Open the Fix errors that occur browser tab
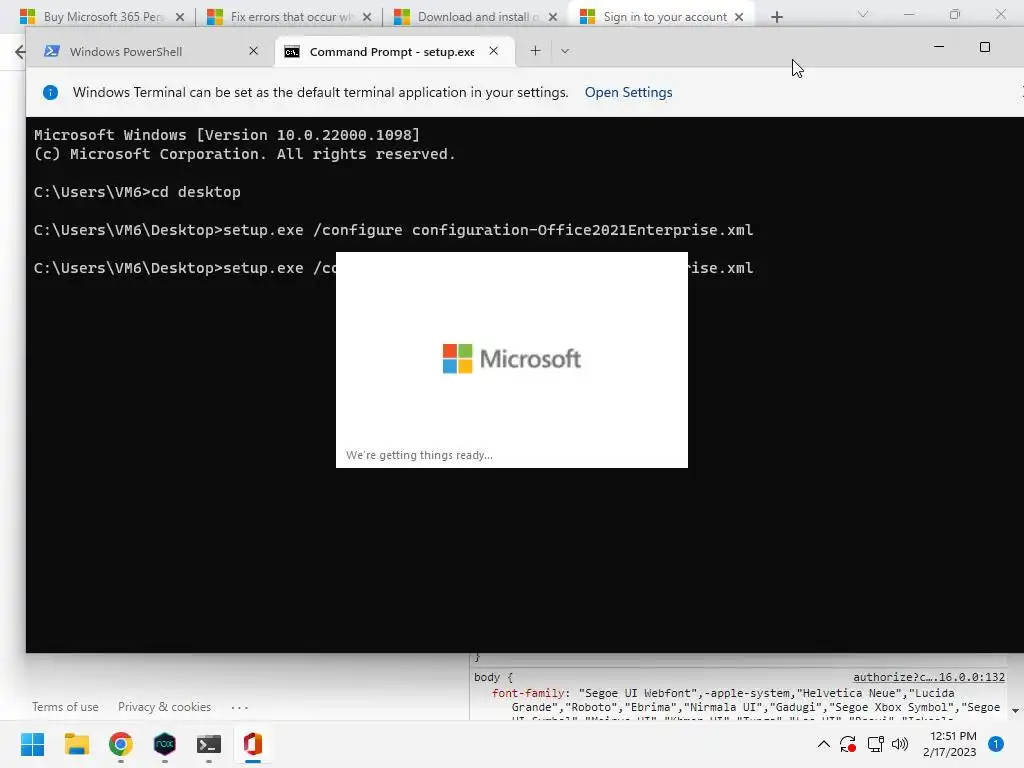The image size is (1024, 768). coord(289,17)
